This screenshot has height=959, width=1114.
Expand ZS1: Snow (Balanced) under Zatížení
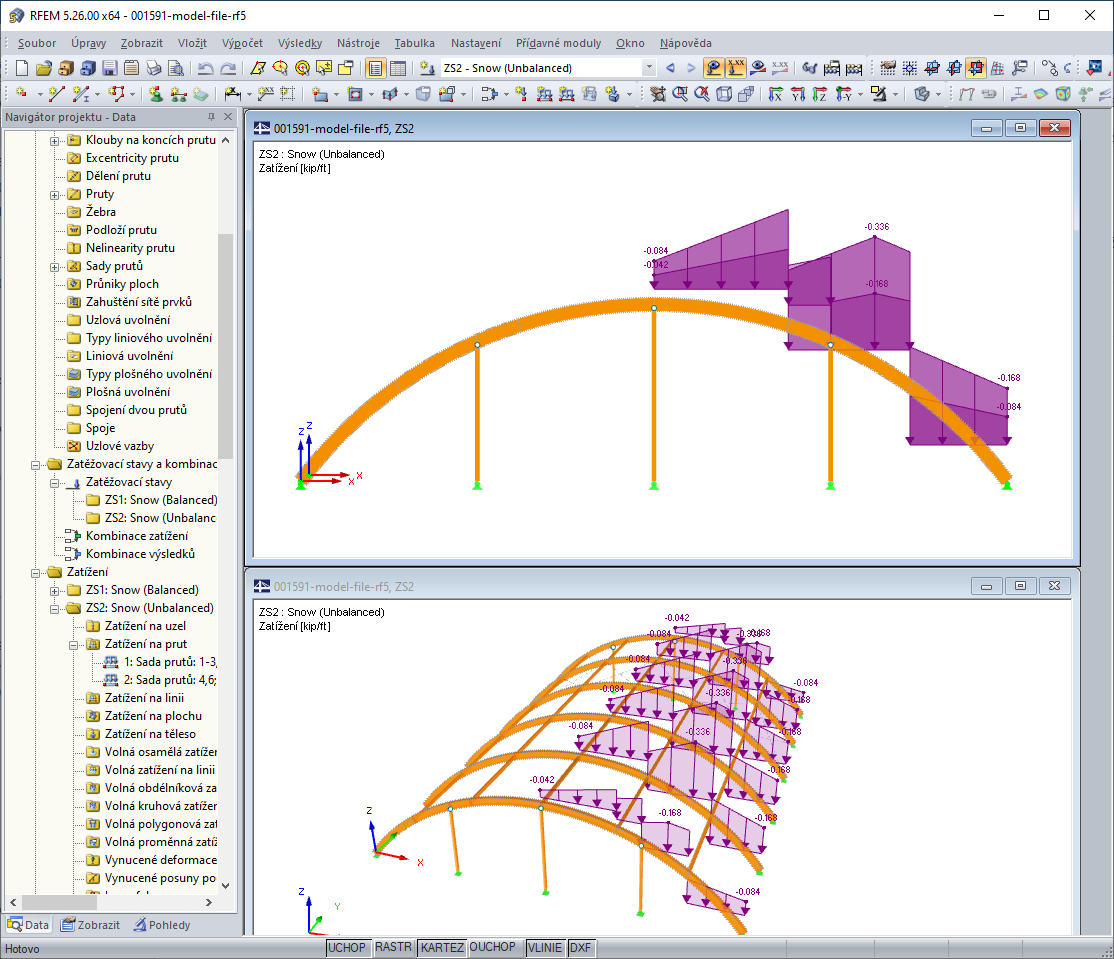54,591
